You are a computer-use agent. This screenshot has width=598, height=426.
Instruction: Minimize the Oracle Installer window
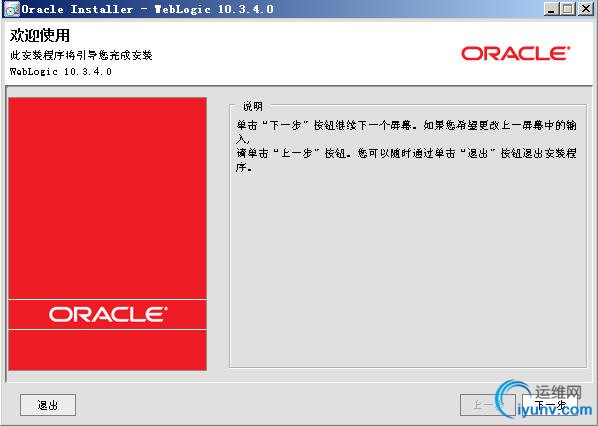click(x=551, y=9)
